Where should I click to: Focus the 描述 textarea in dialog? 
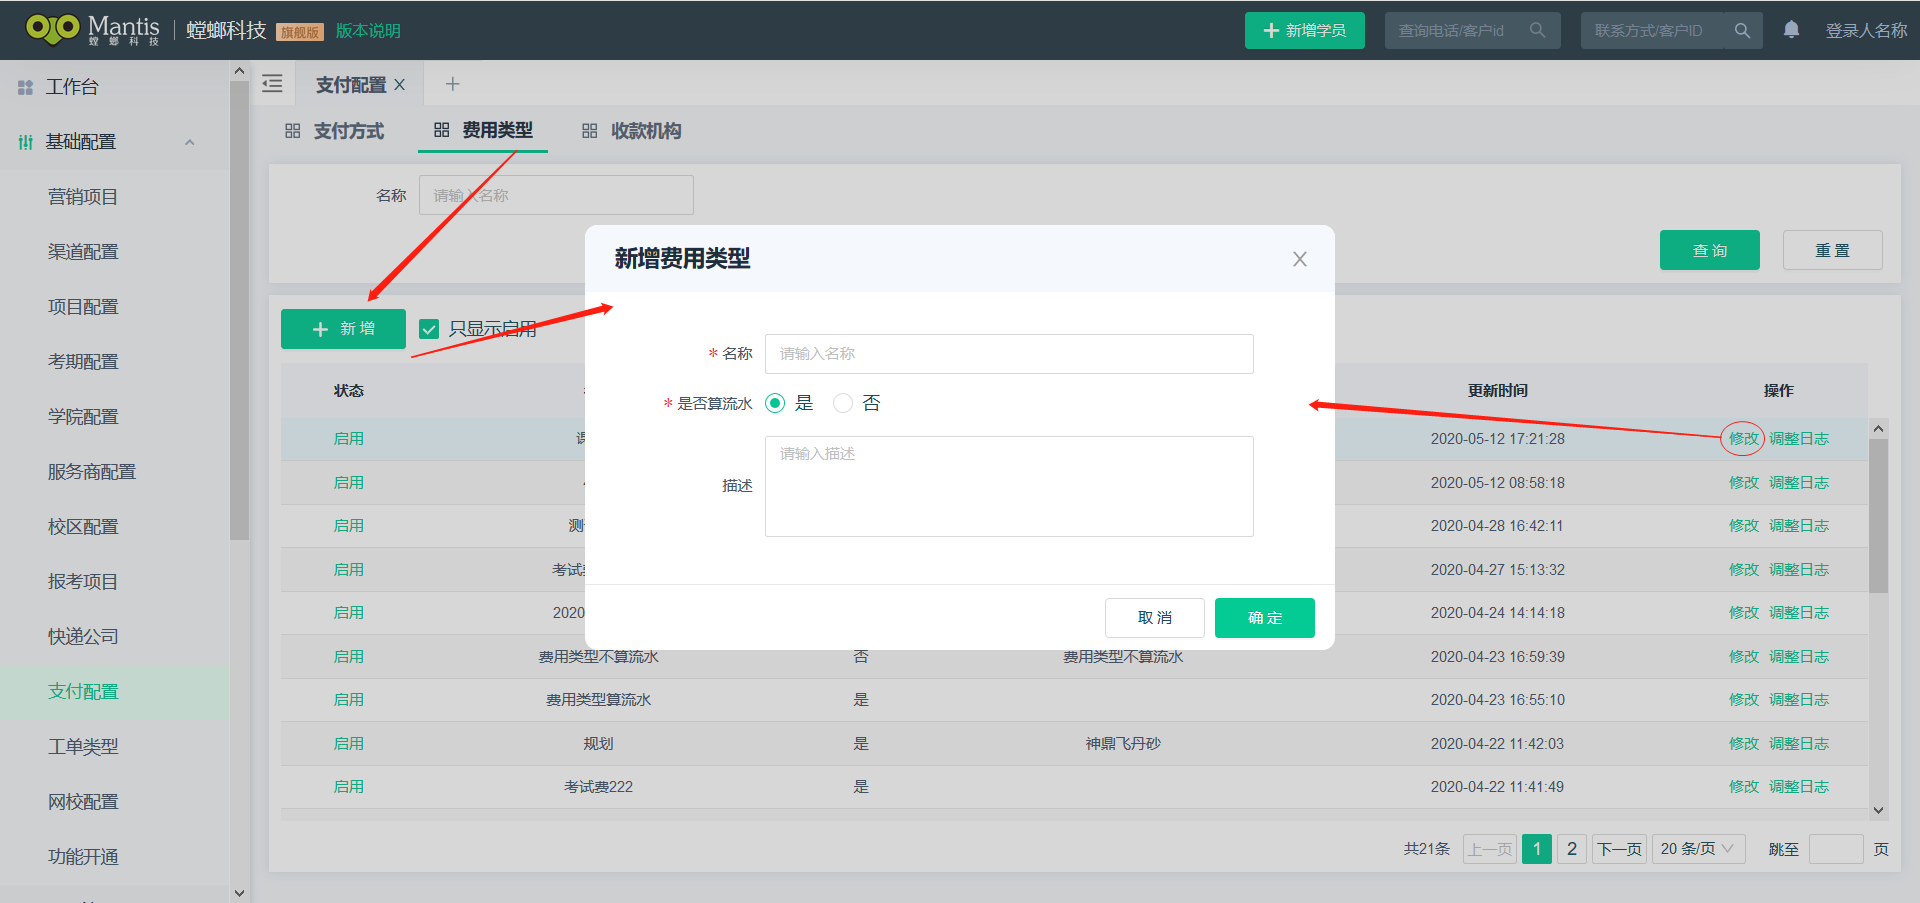(x=1009, y=486)
